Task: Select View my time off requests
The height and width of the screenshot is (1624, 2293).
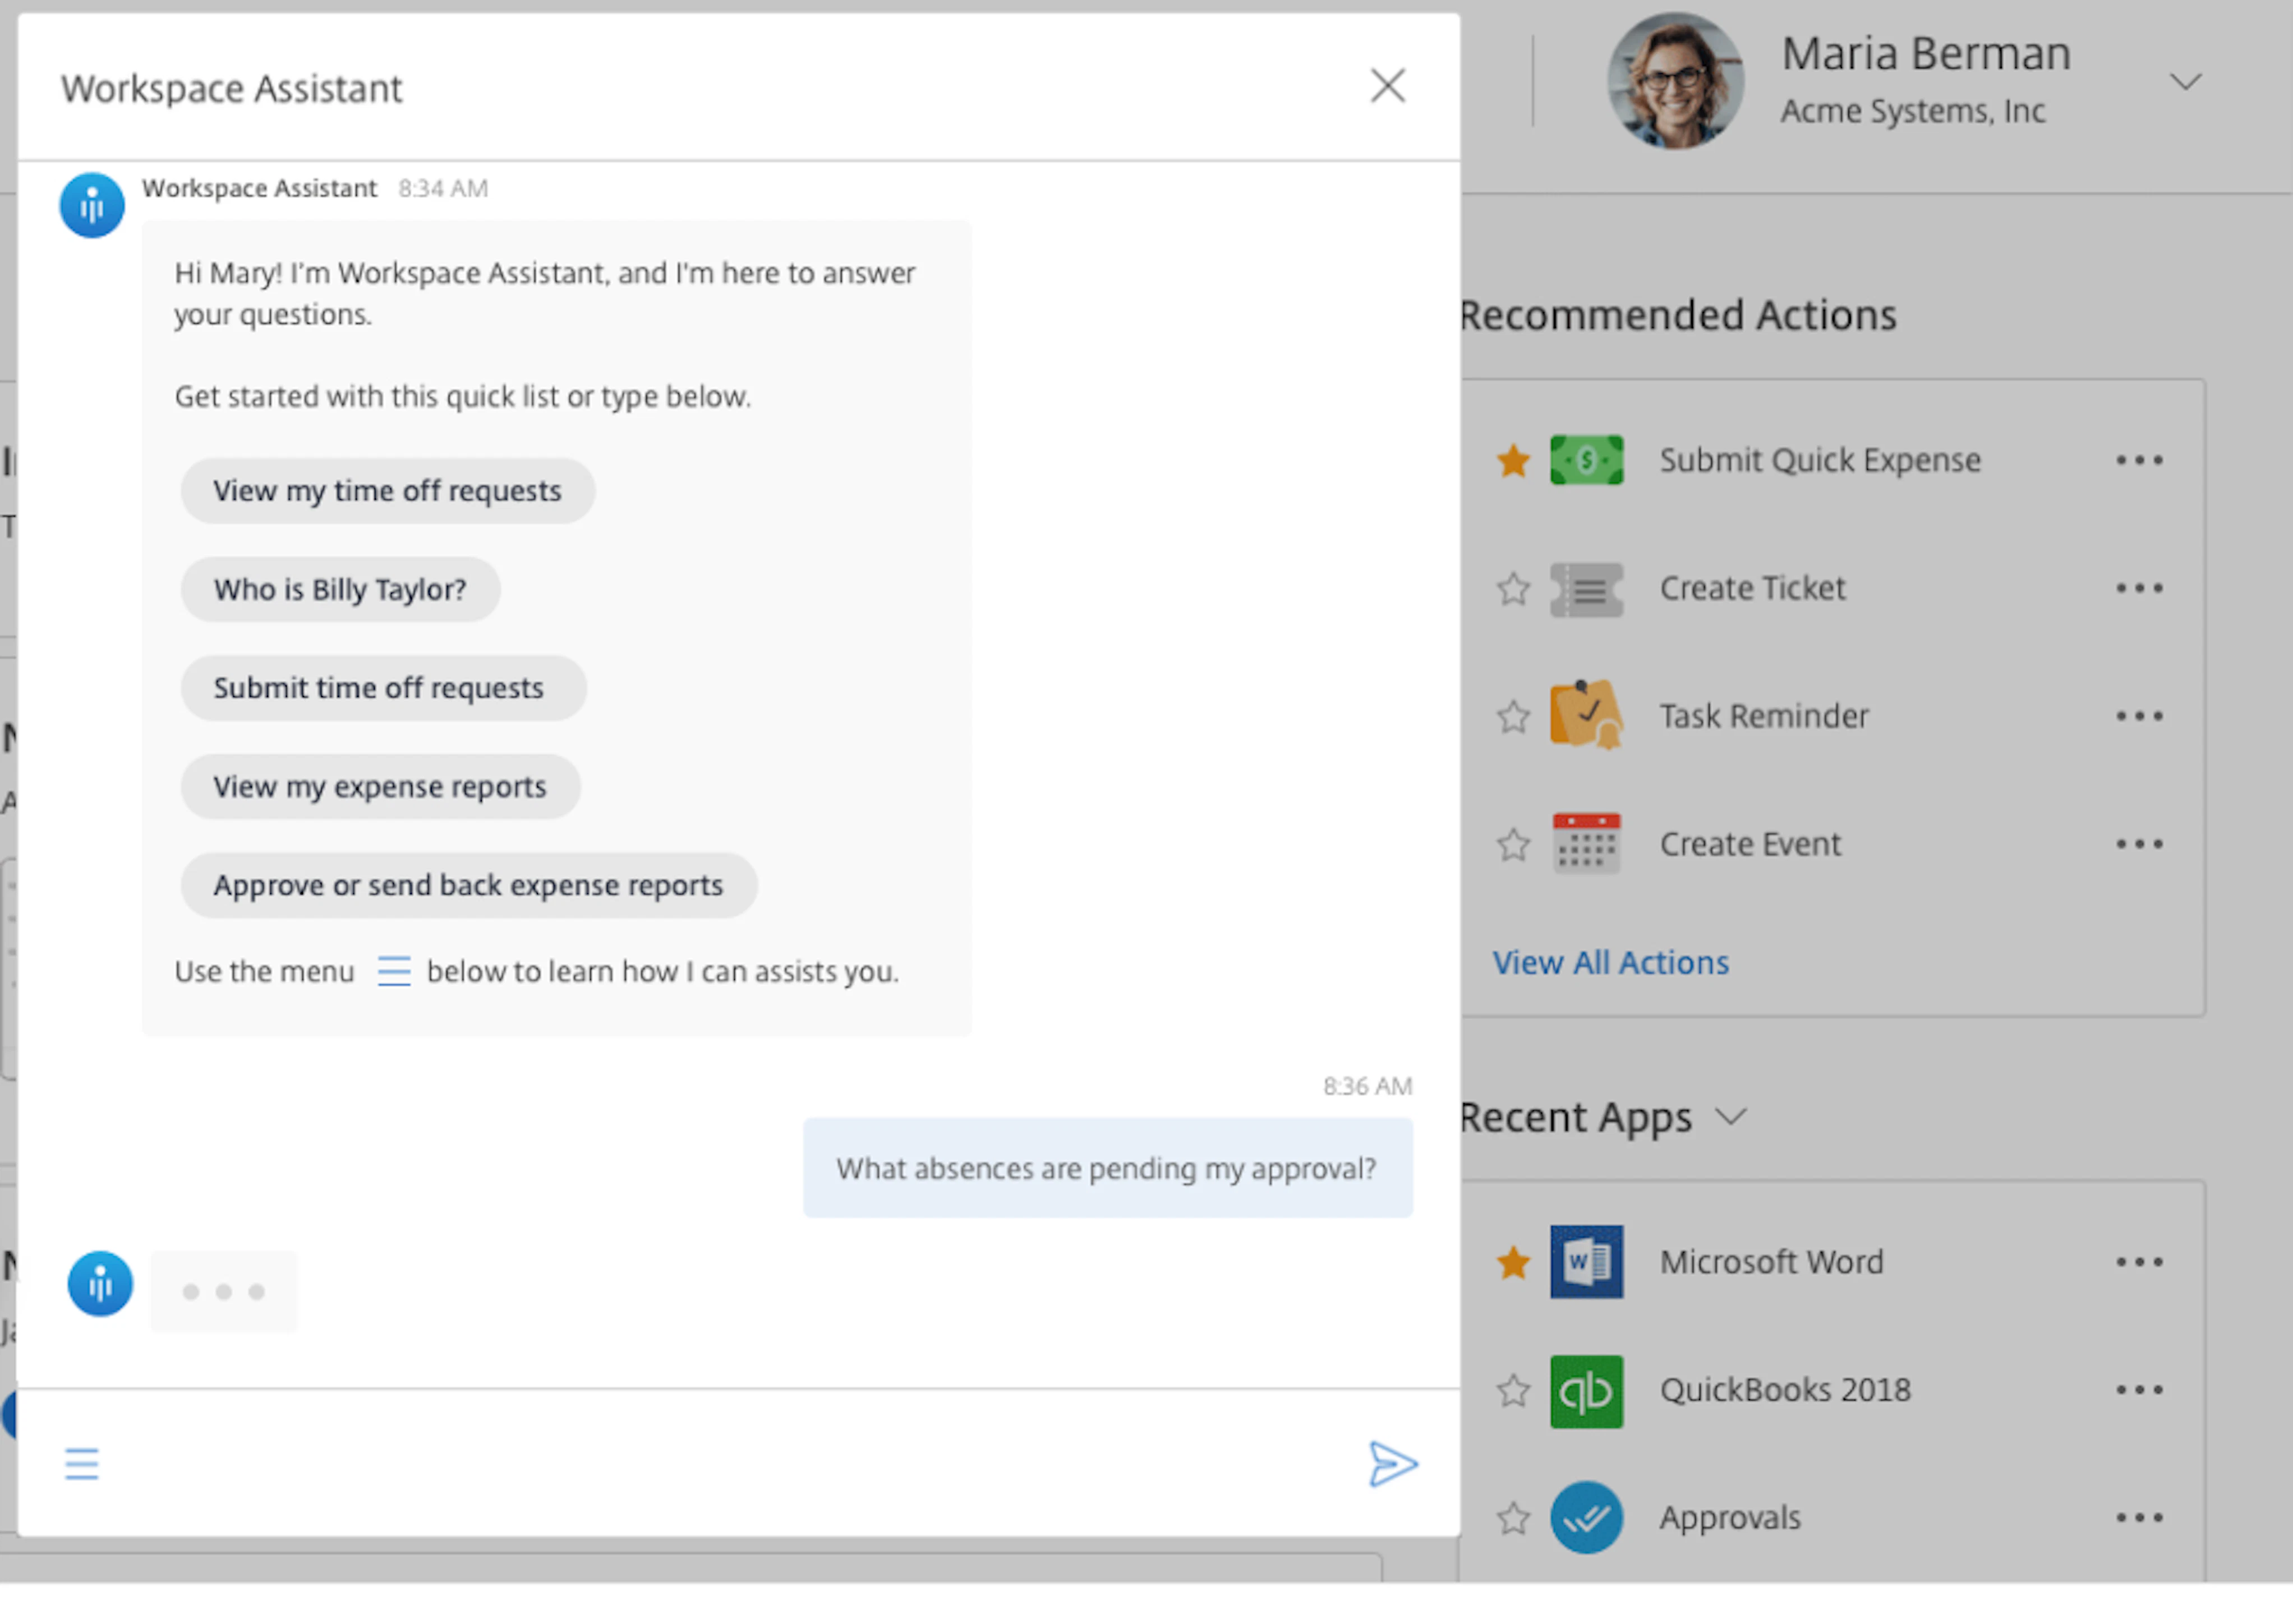Action: (387, 490)
